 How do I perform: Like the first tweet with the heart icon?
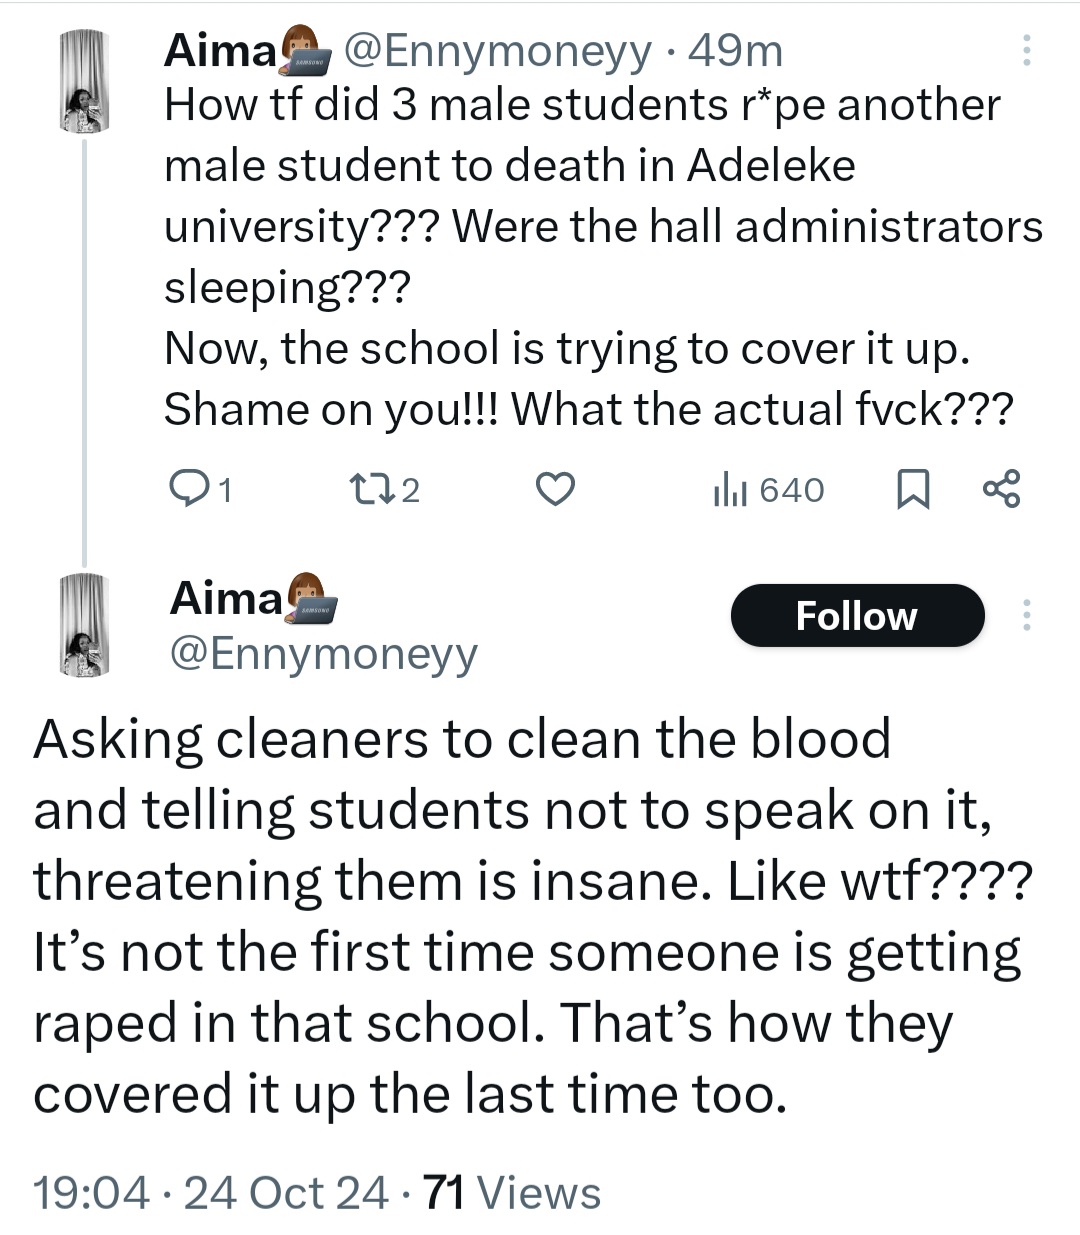click(x=555, y=489)
